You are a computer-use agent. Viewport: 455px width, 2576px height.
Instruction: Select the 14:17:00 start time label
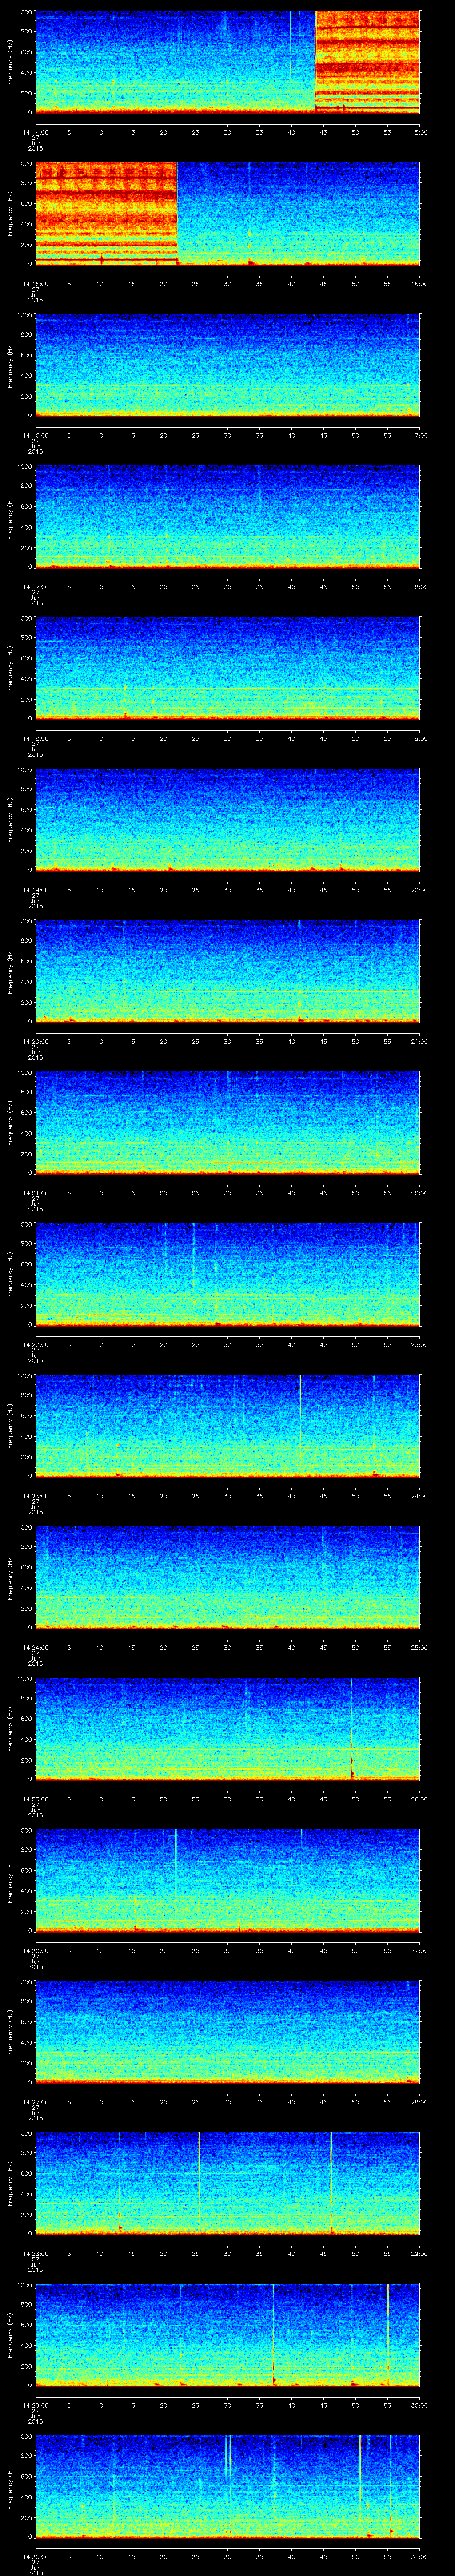(35, 586)
